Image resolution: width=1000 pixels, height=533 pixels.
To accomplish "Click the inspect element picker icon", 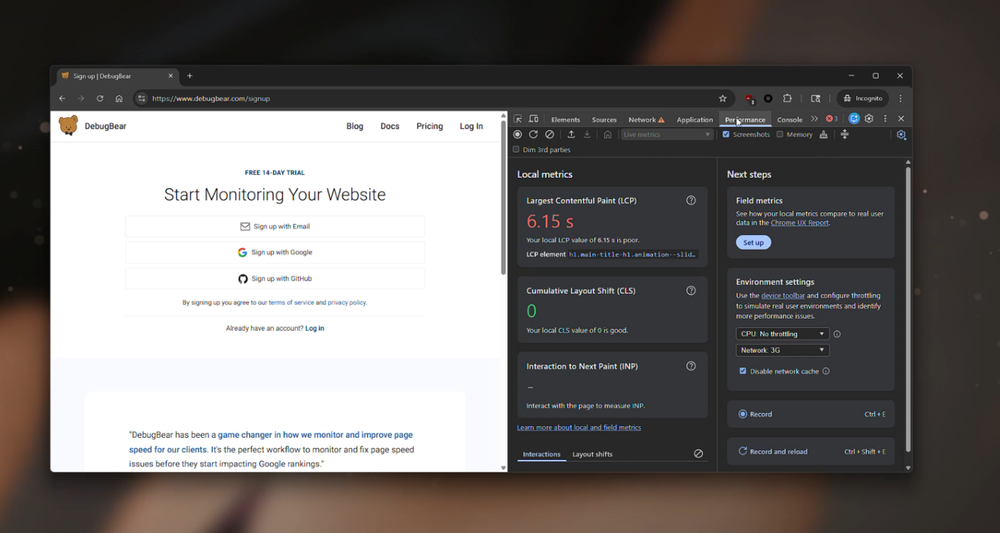I will tap(518, 119).
